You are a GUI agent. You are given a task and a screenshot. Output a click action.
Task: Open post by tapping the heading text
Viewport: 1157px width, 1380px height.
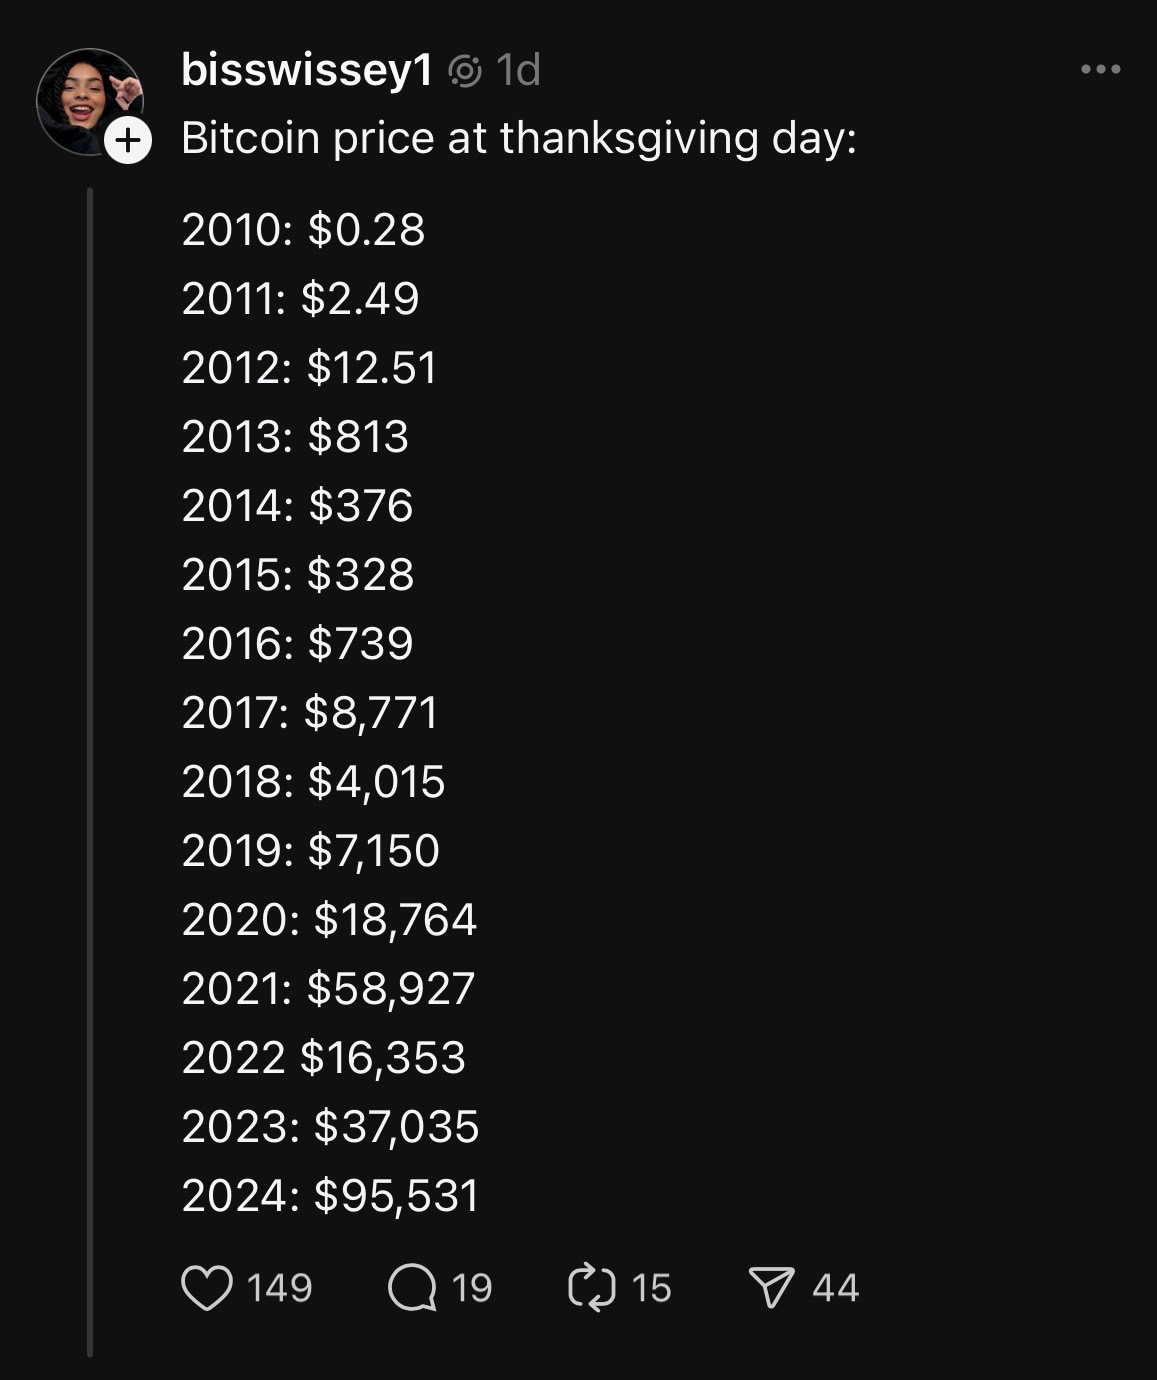coord(519,138)
